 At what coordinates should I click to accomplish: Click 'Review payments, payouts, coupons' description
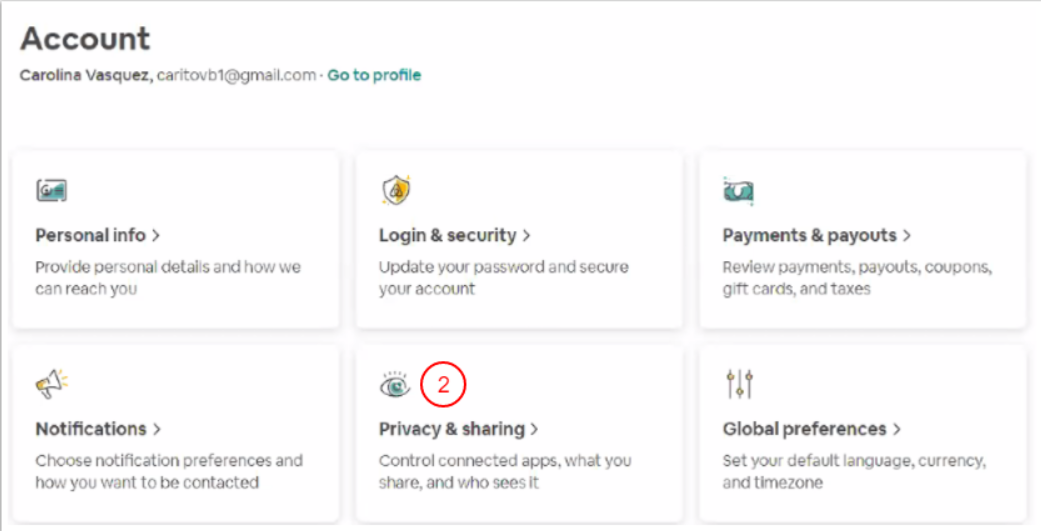coord(856,278)
